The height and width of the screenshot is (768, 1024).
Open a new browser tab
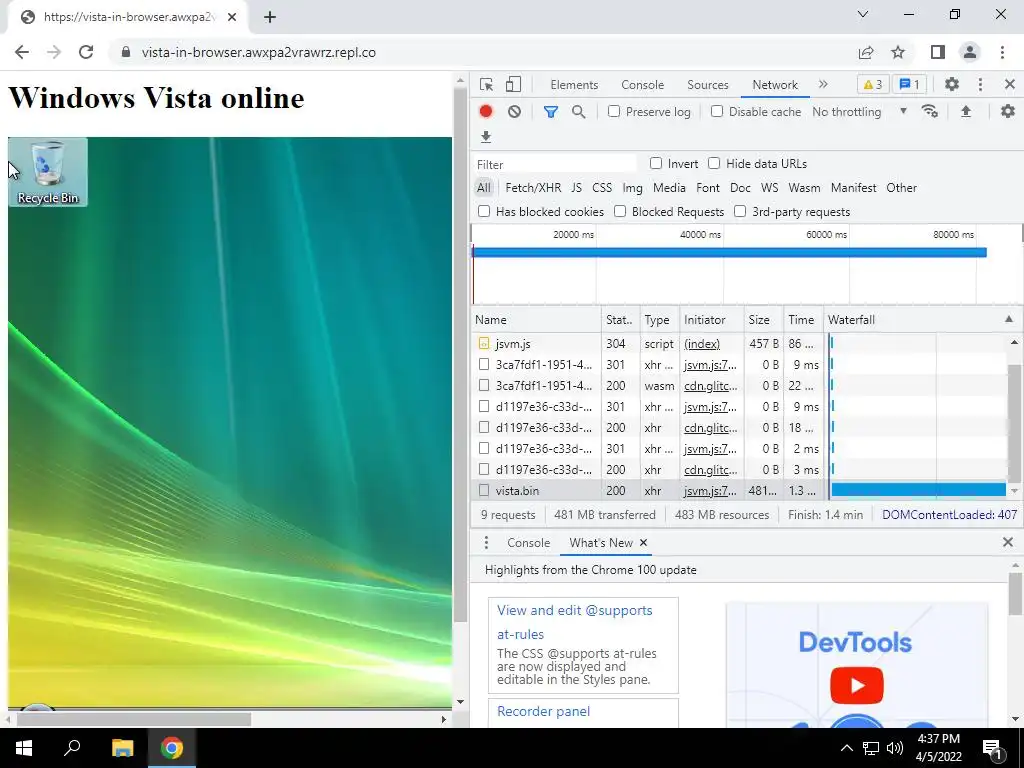coord(270,17)
